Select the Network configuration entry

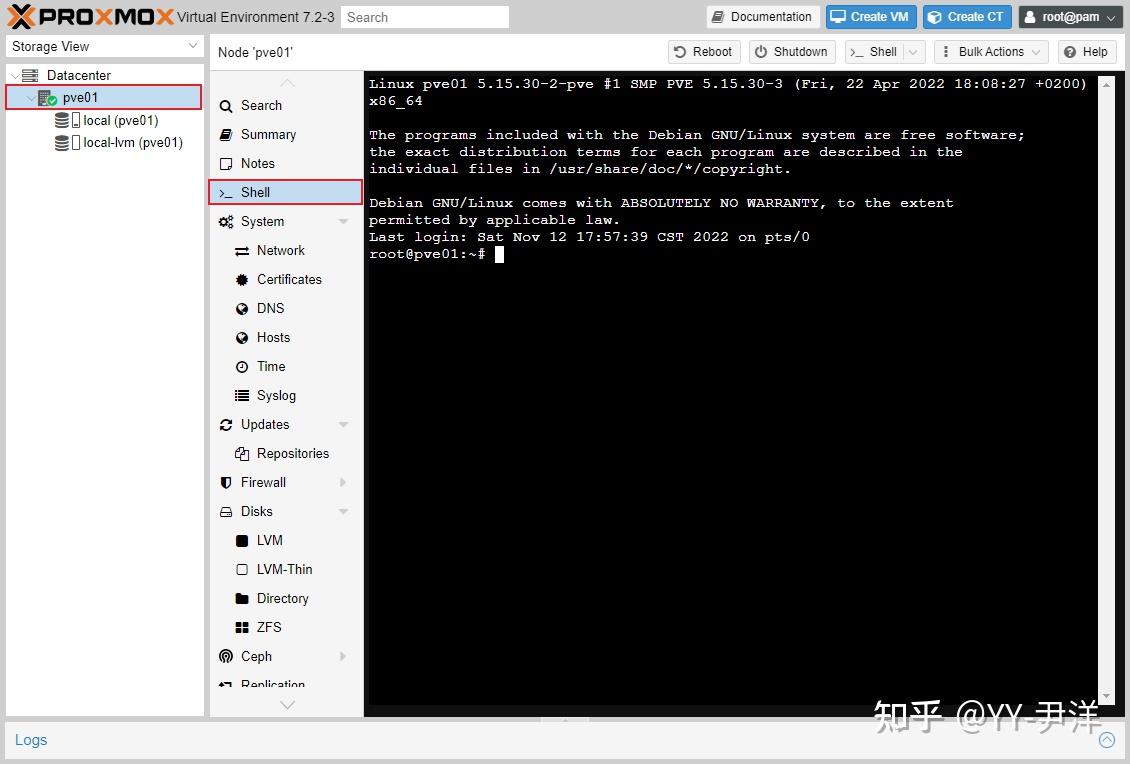282,250
